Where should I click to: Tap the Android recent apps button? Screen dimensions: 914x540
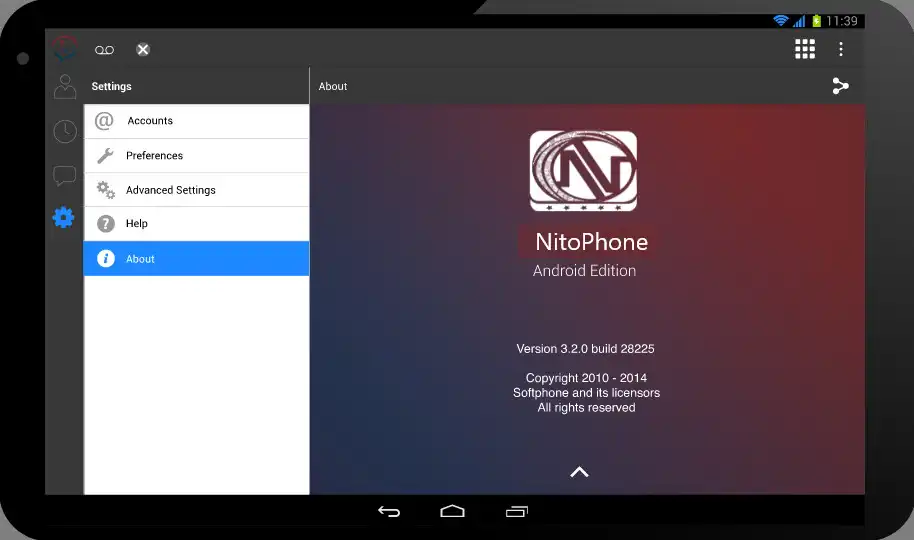pyautogui.click(x=516, y=511)
